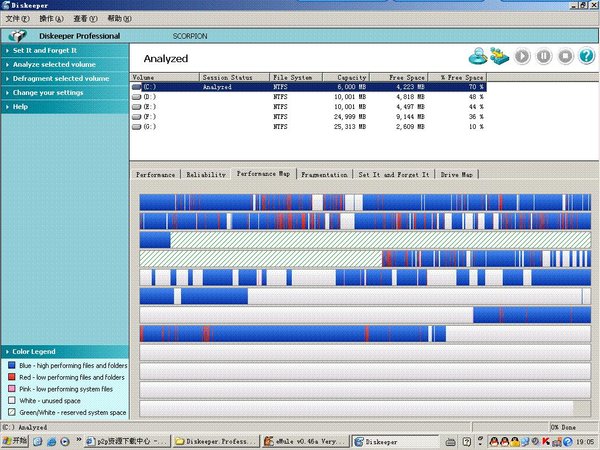Image resolution: width=600 pixels, height=450 pixels.
Task: Open the Diskeeper Profess... folder taskbar item
Action: (x=216, y=441)
